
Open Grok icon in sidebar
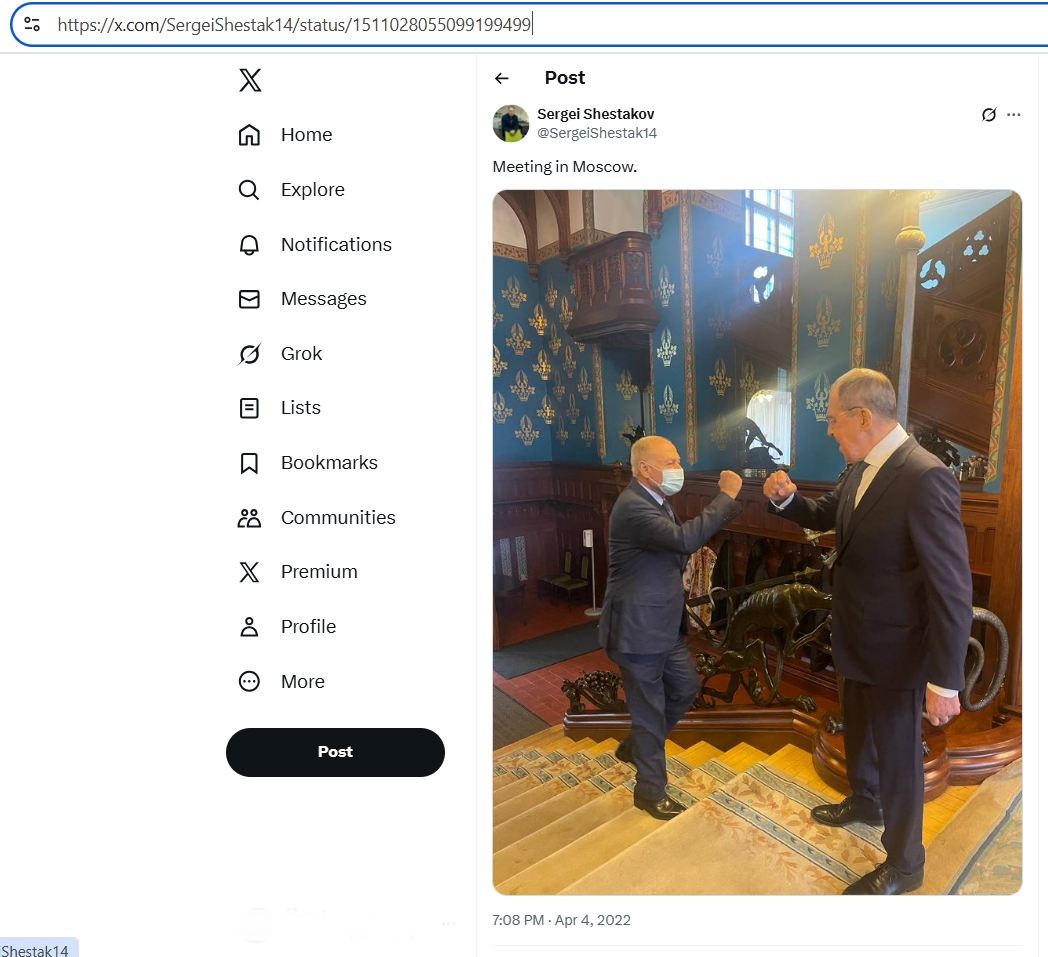pos(249,354)
